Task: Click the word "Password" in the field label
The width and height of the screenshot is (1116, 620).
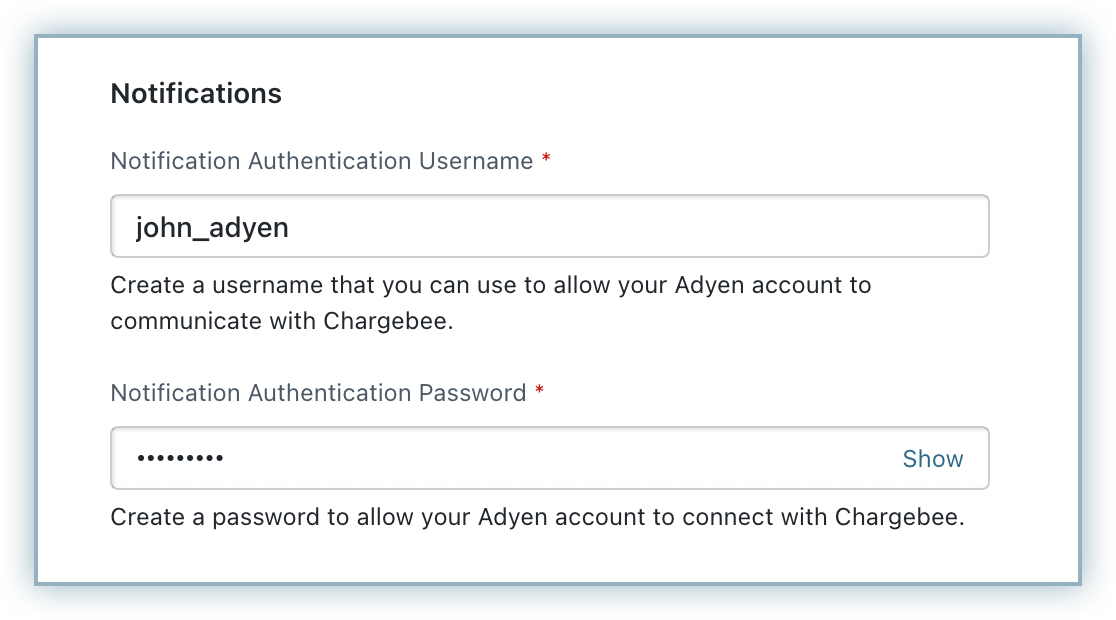Action: click(473, 393)
